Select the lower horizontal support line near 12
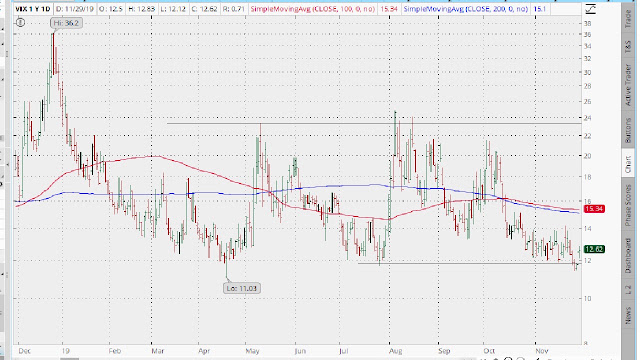 tap(469, 263)
